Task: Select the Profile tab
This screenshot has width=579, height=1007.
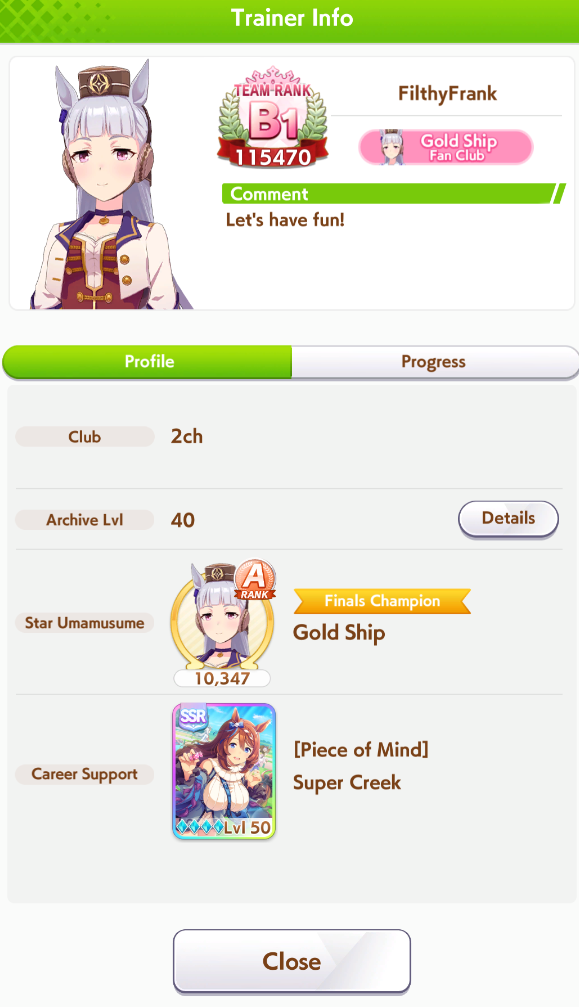Action: tap(148, 362)
